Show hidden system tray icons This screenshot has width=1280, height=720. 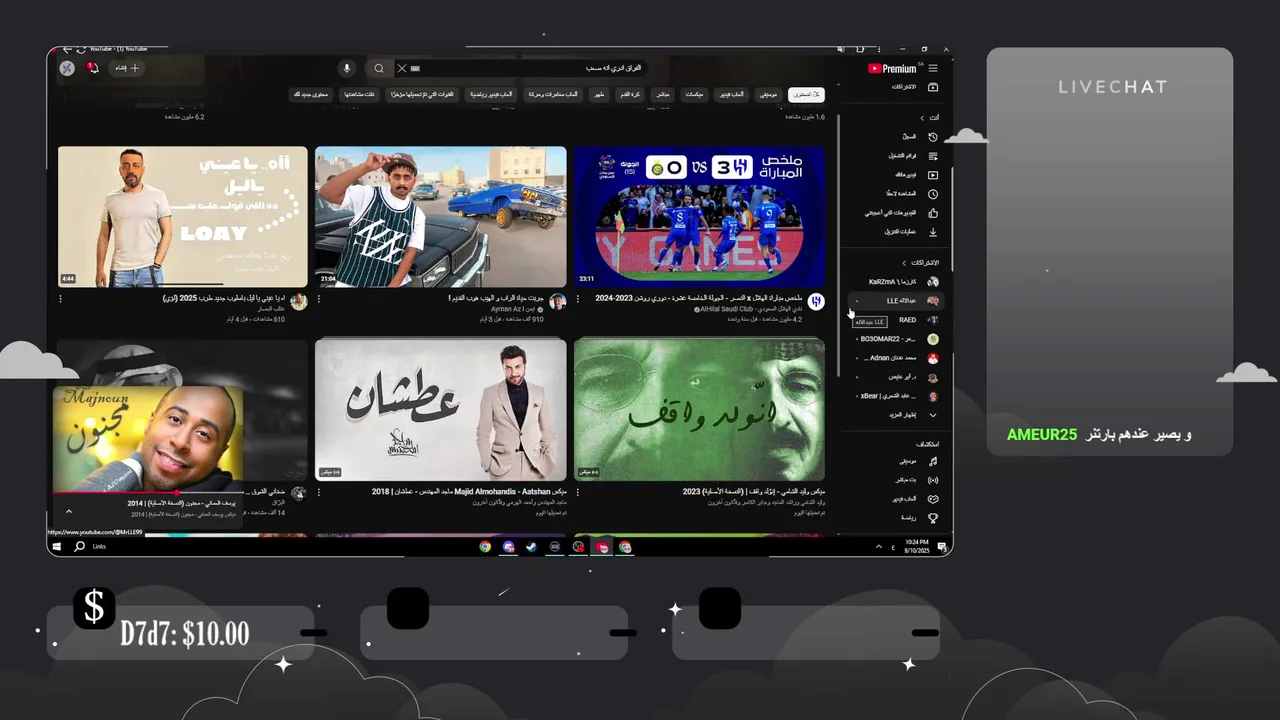click(878, 547)
